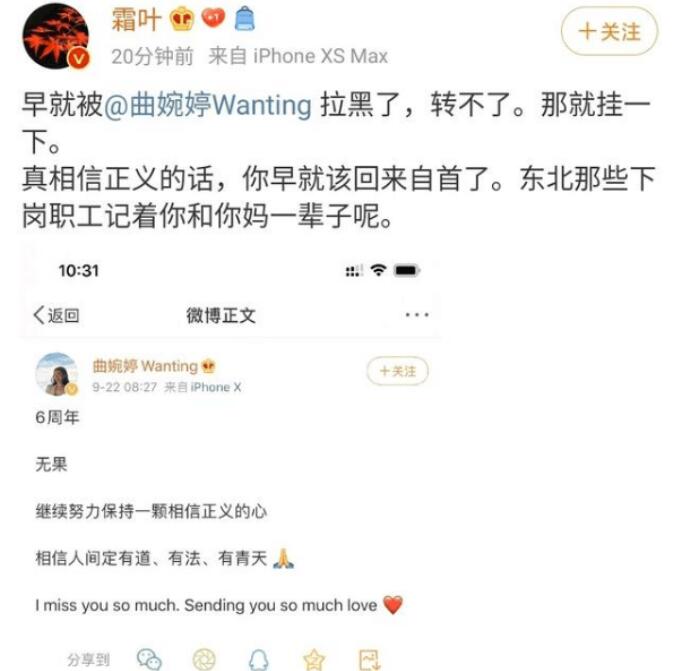This screenshot has width=682, height=671.
Task: Share to Qzone star icon
Action: [314, 660]
